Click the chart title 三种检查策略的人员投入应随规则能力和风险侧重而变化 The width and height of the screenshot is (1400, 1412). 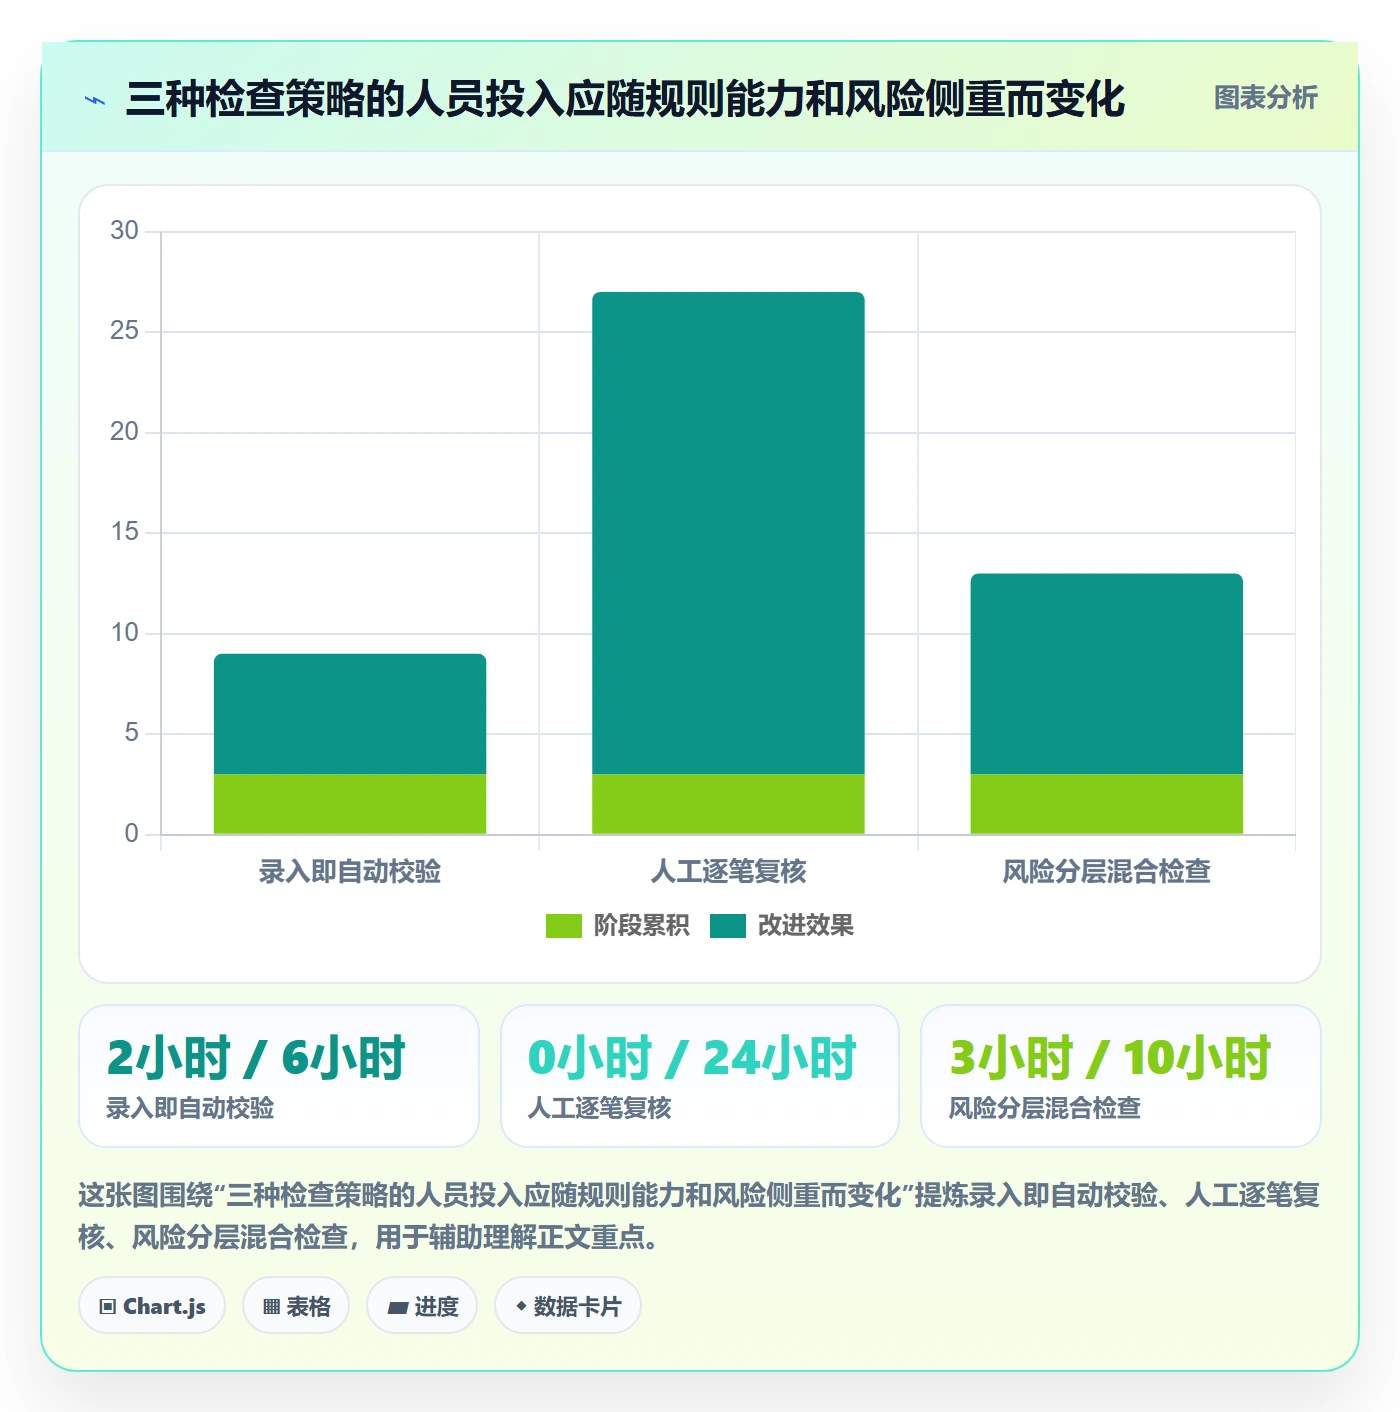pyautogui.click(x=625, y=99)
